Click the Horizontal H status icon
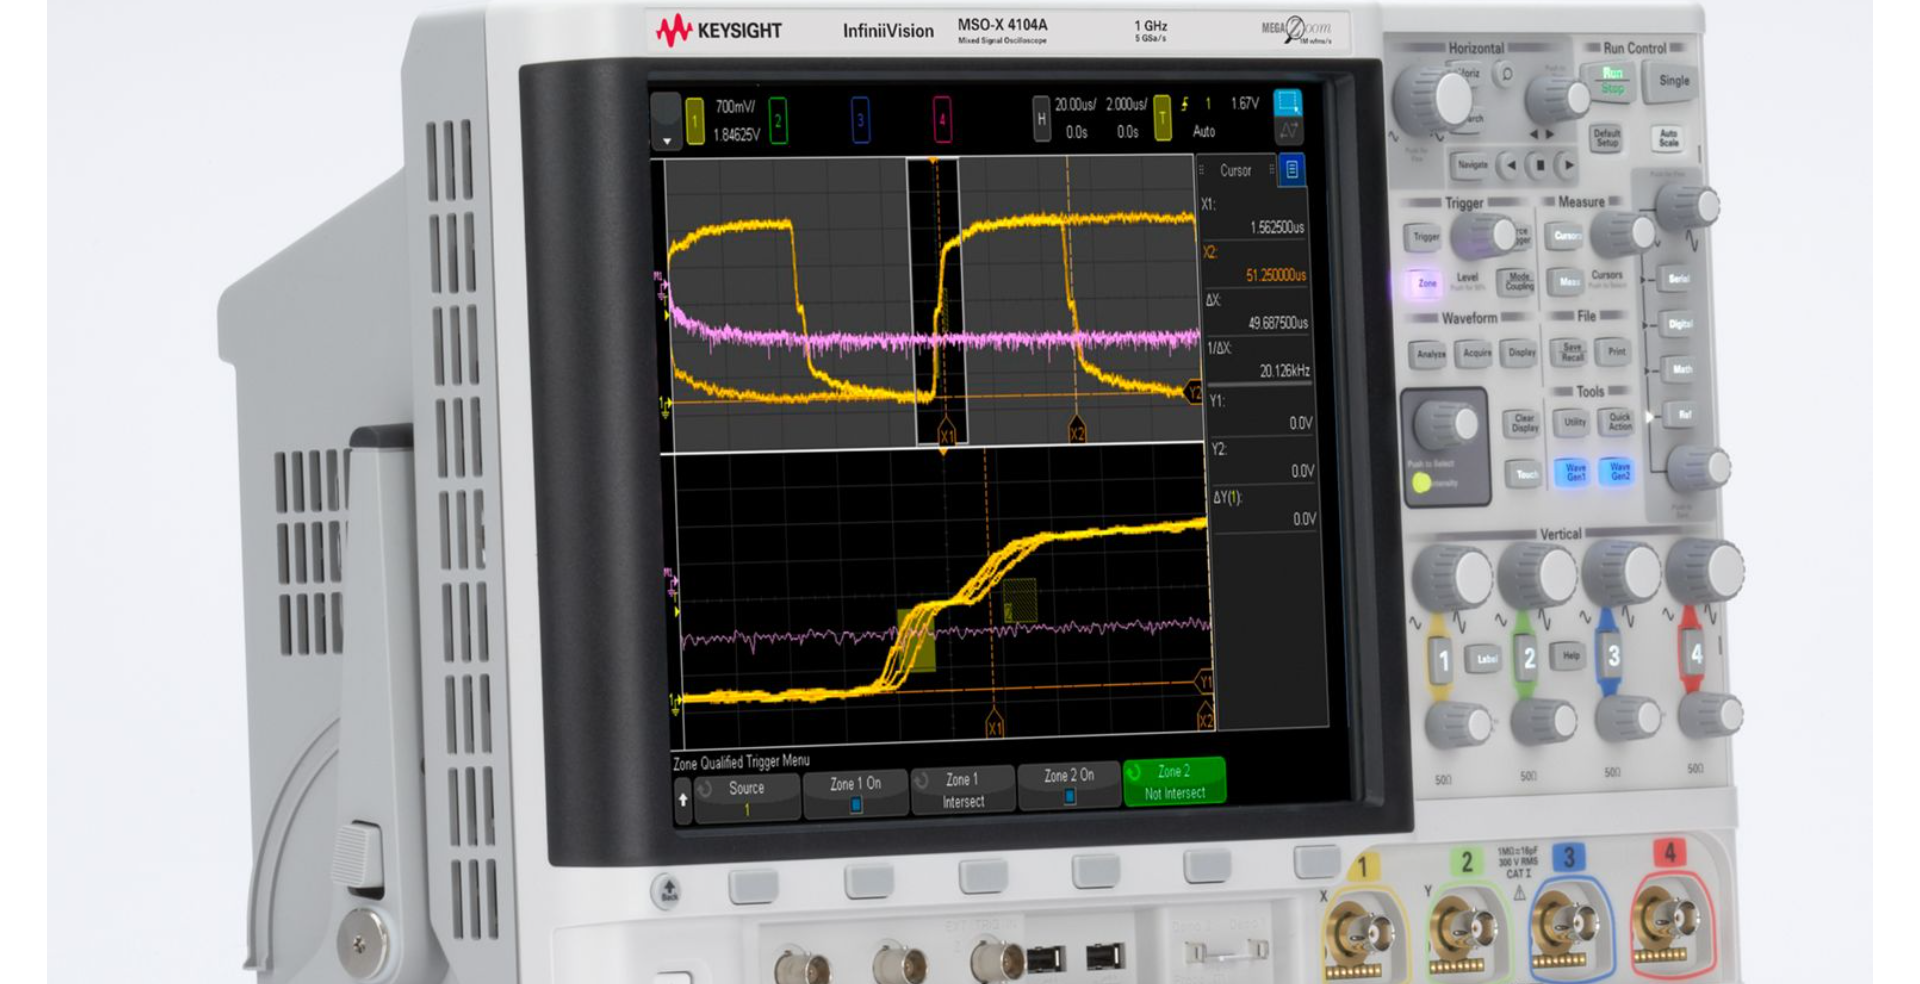Screen dimensions: 1920x984 coord(1040,118)
